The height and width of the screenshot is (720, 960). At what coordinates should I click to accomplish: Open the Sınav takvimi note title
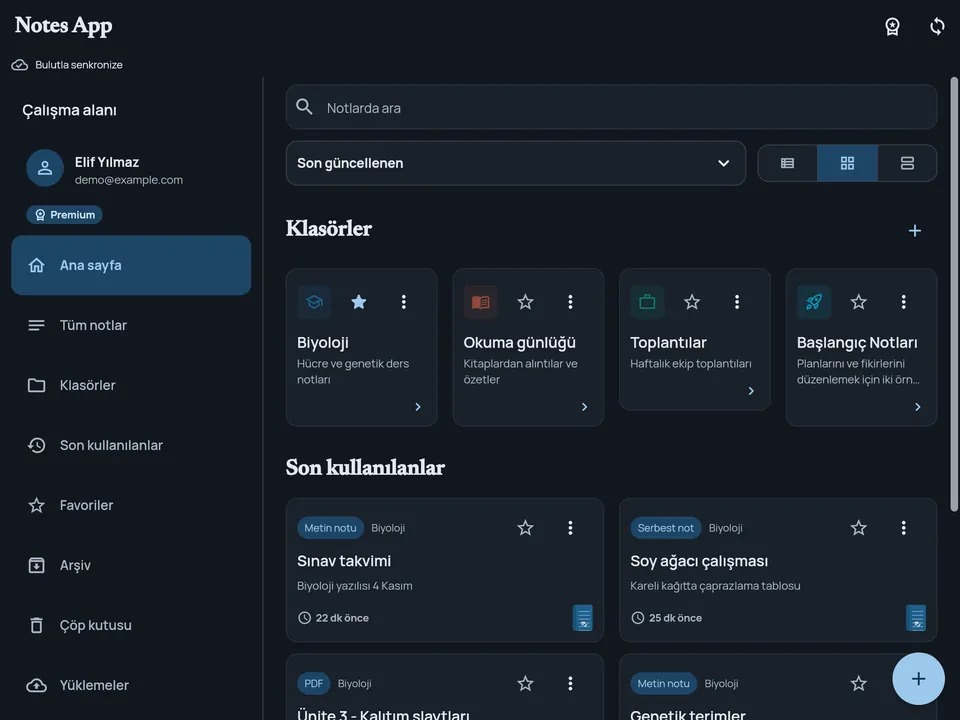pos(344,561)
